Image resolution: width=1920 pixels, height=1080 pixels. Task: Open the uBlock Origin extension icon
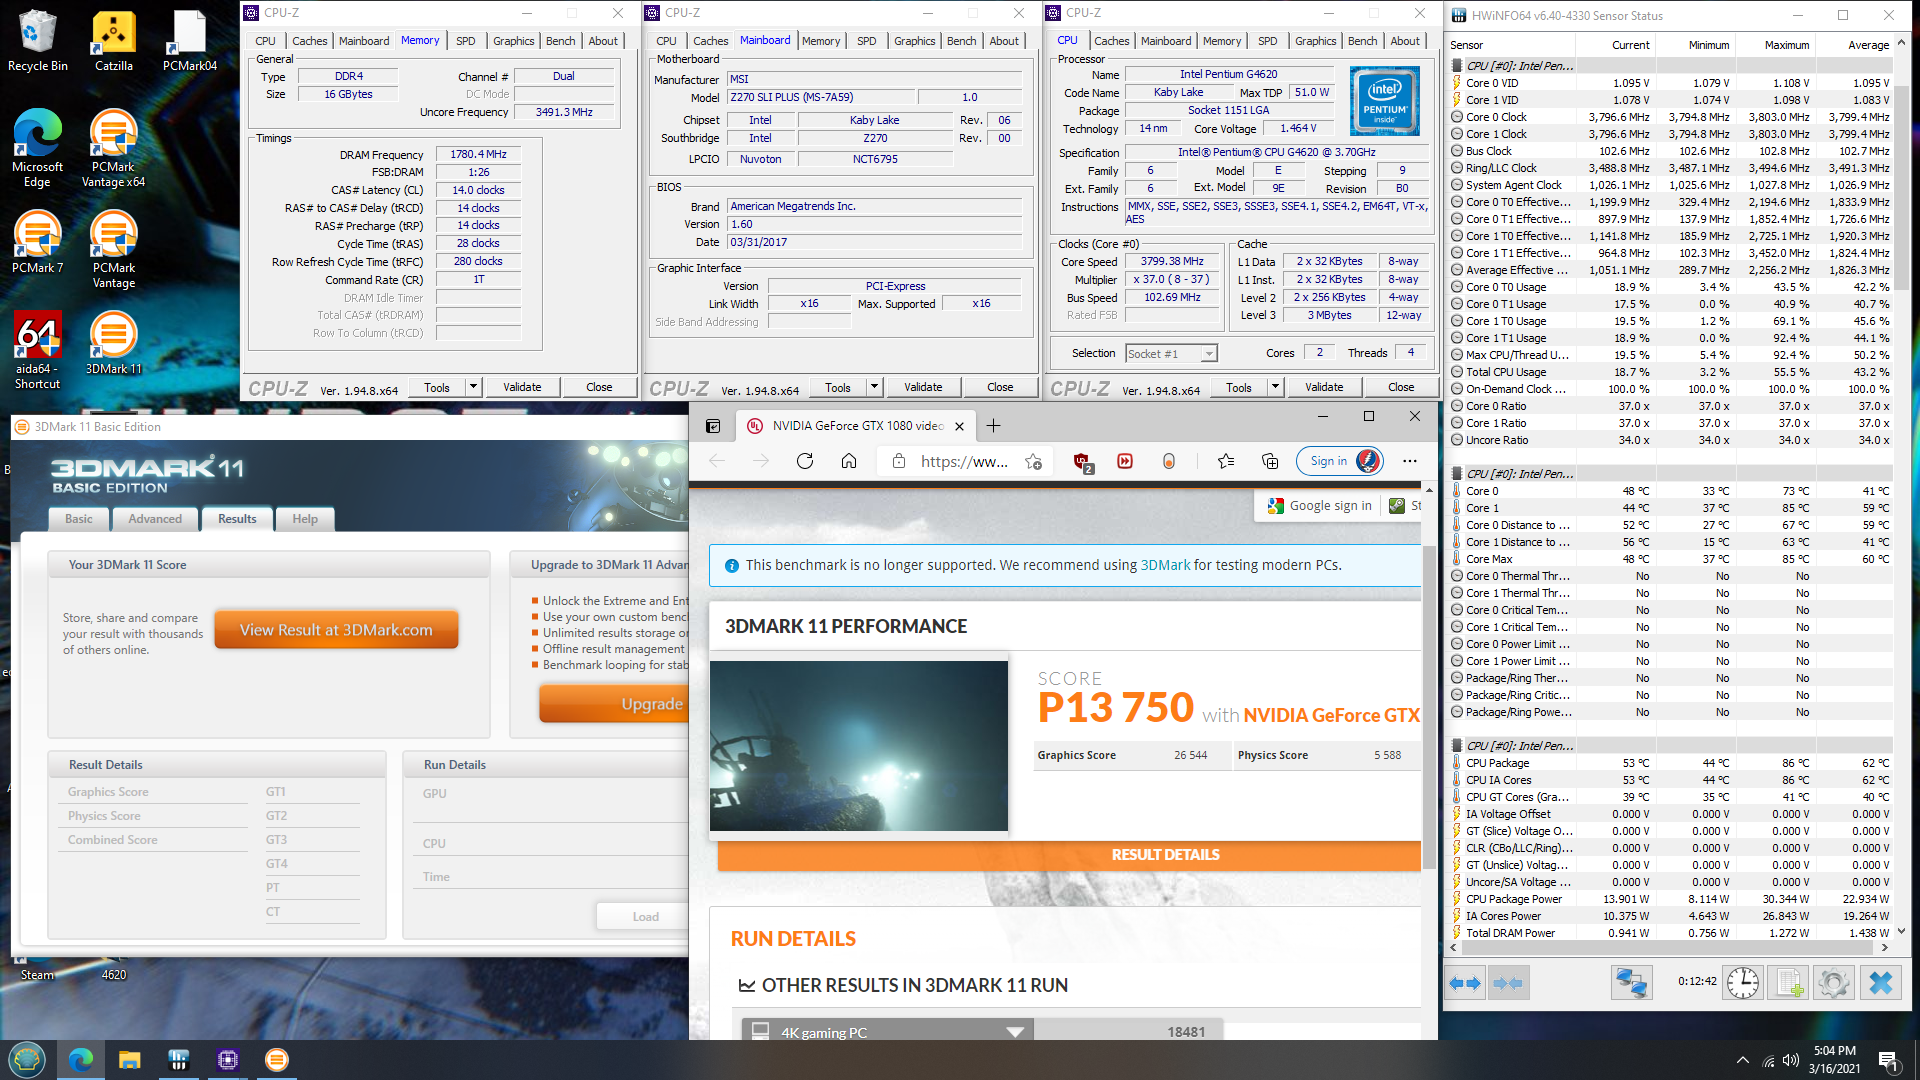[1082, 461]
